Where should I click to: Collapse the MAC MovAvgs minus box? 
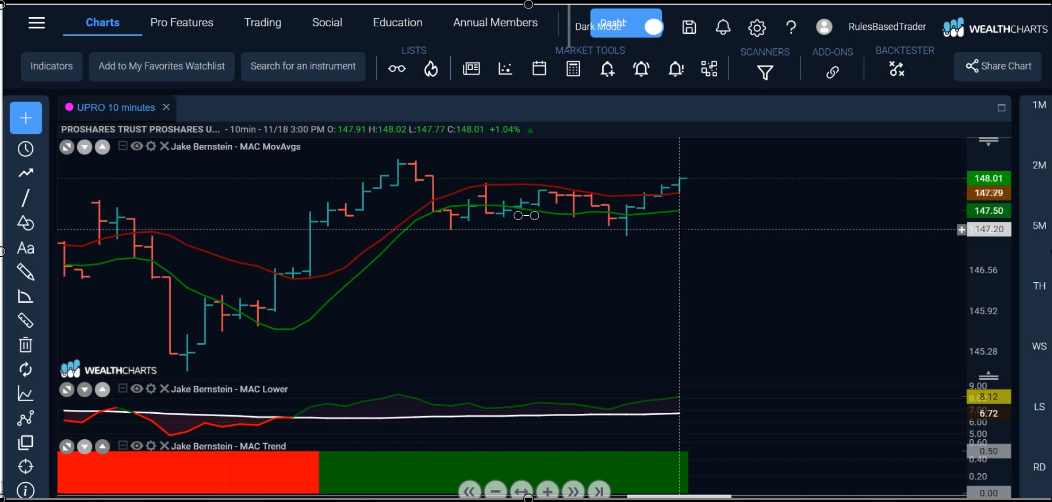(x=123, y=146)
